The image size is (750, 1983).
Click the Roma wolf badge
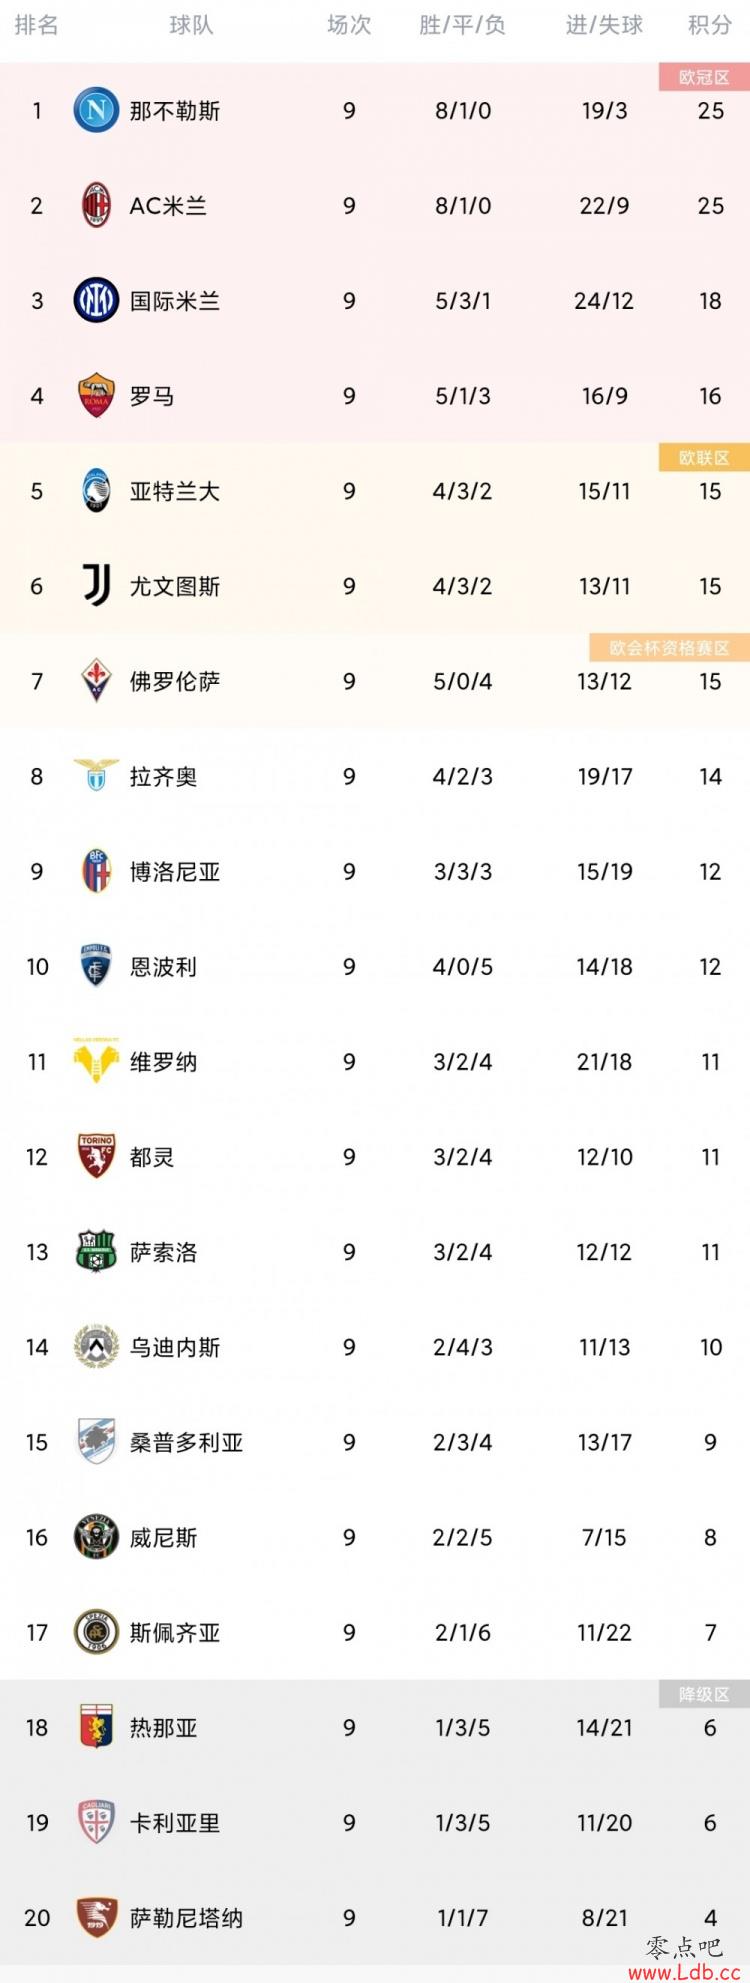coord(96,395)
